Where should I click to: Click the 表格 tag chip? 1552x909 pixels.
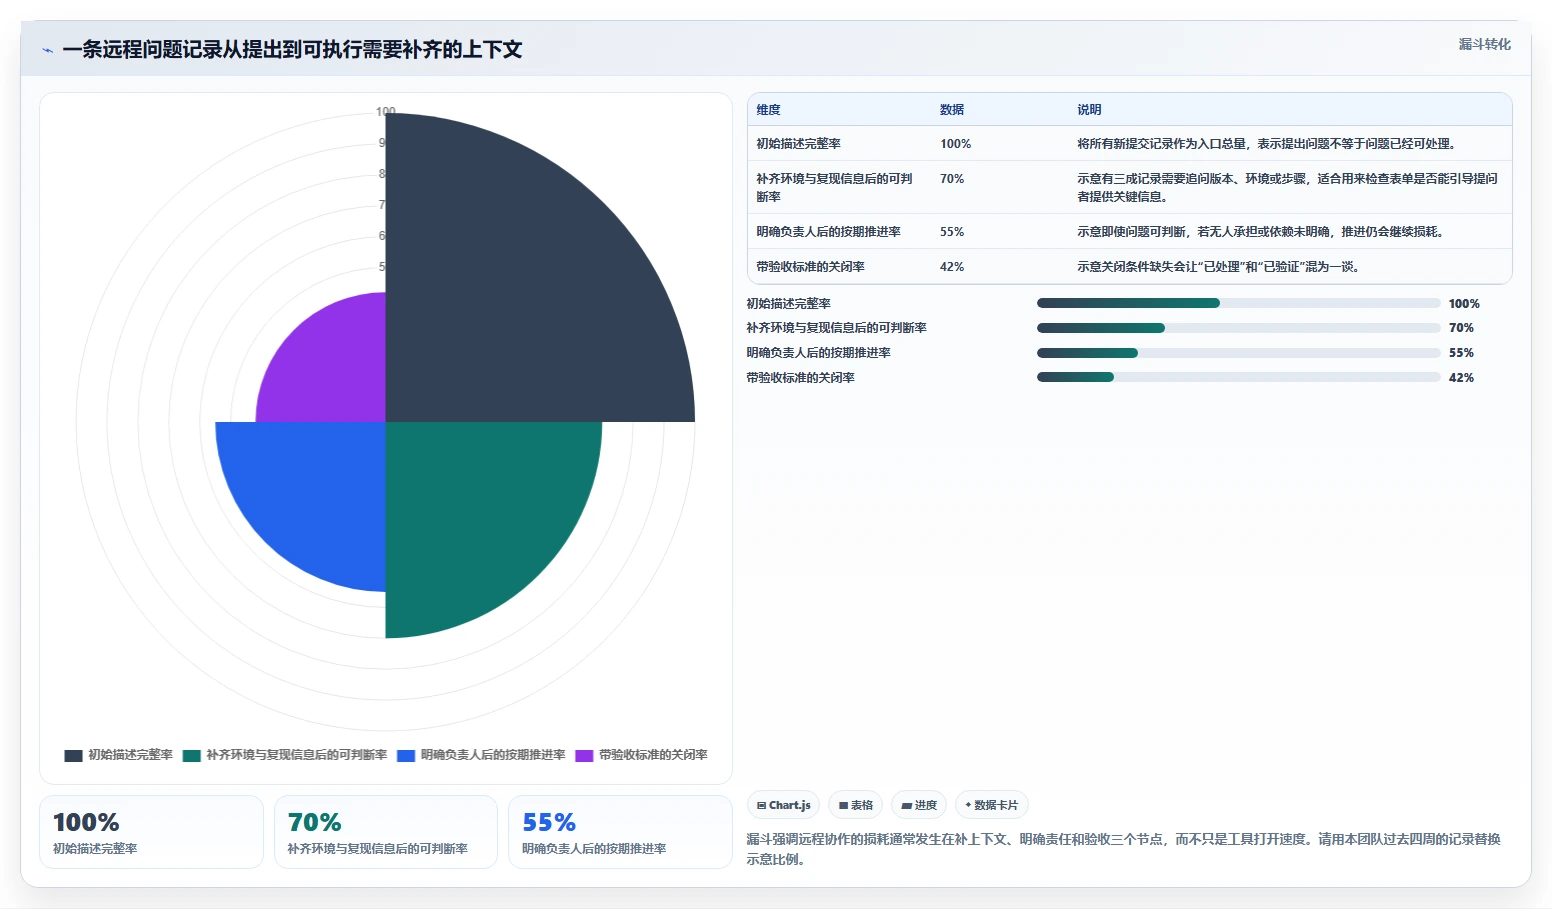point(856,805)
